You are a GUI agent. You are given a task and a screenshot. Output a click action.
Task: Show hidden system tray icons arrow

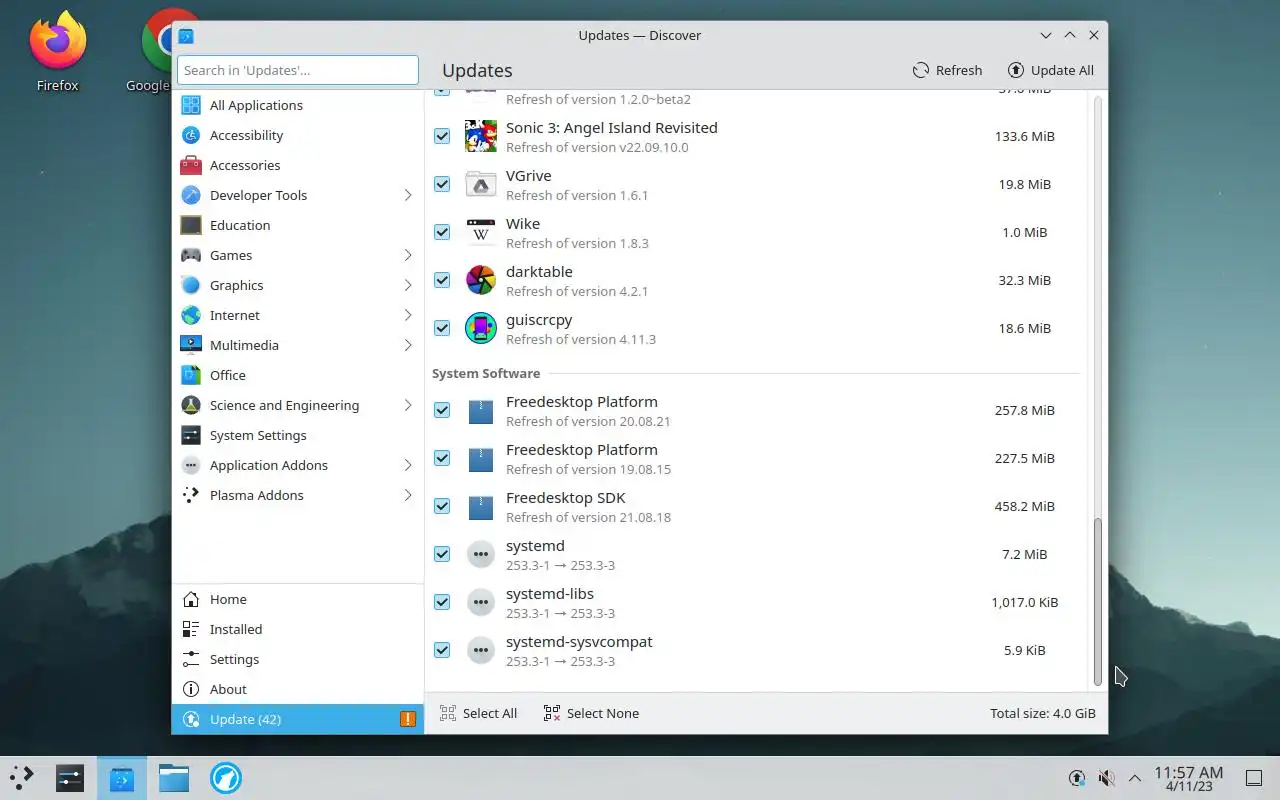point(1135,778)
